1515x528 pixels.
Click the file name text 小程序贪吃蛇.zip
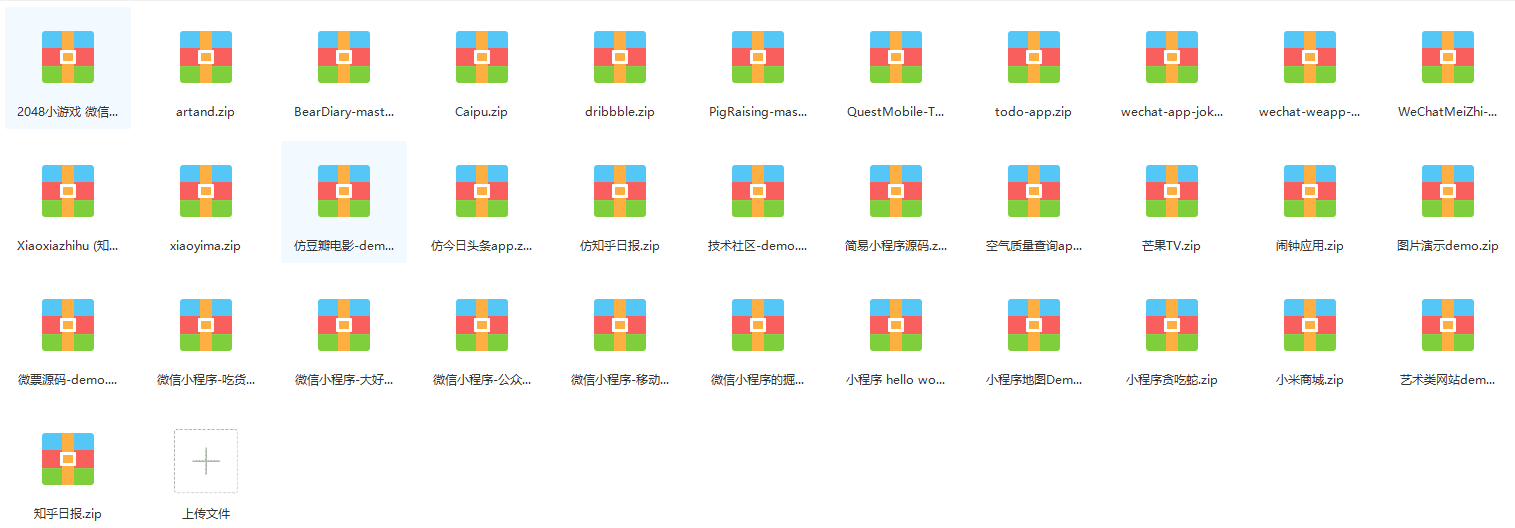click(x=1172, y=380)
